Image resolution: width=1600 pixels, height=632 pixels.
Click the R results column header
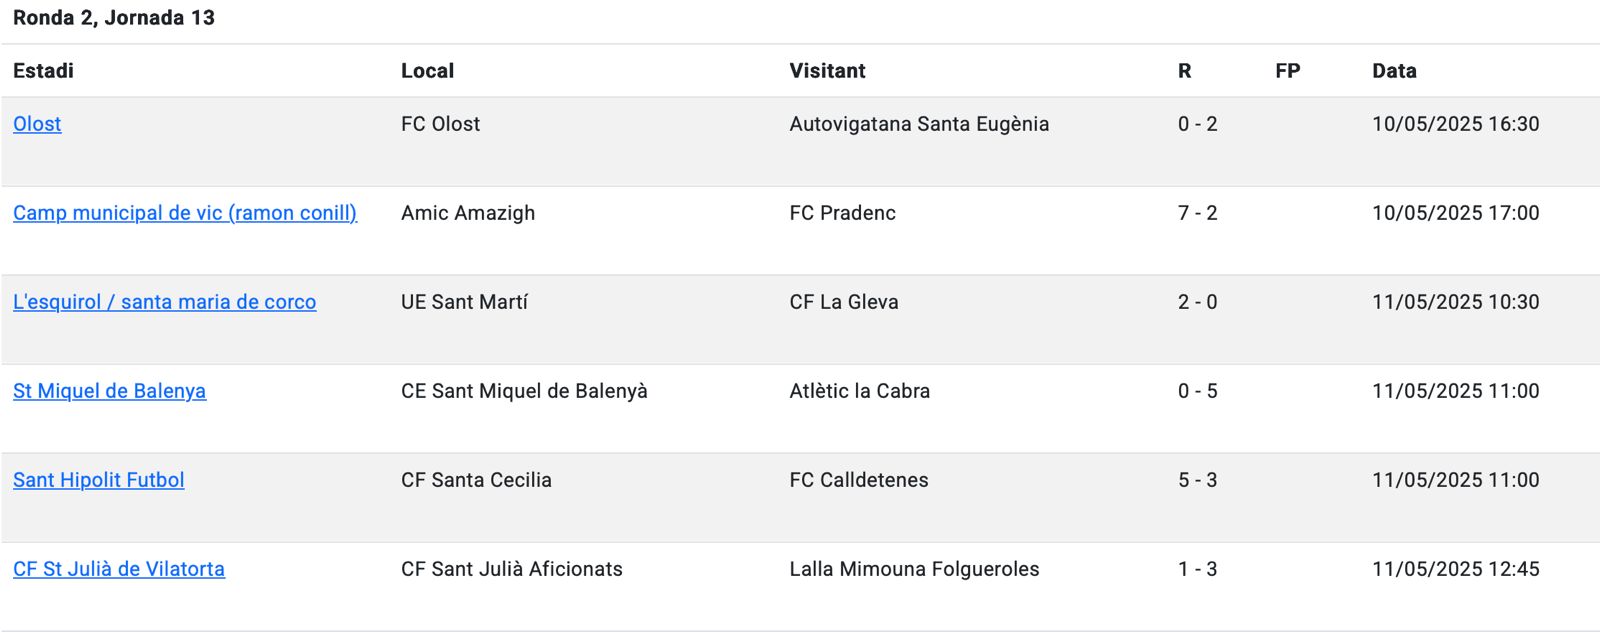tap(1184, 71)
